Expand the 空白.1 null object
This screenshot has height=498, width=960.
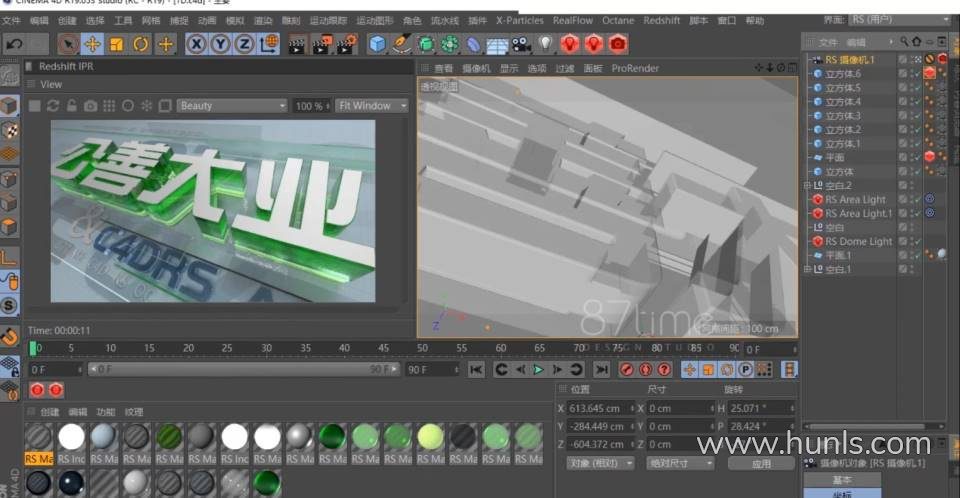point(807,269)
